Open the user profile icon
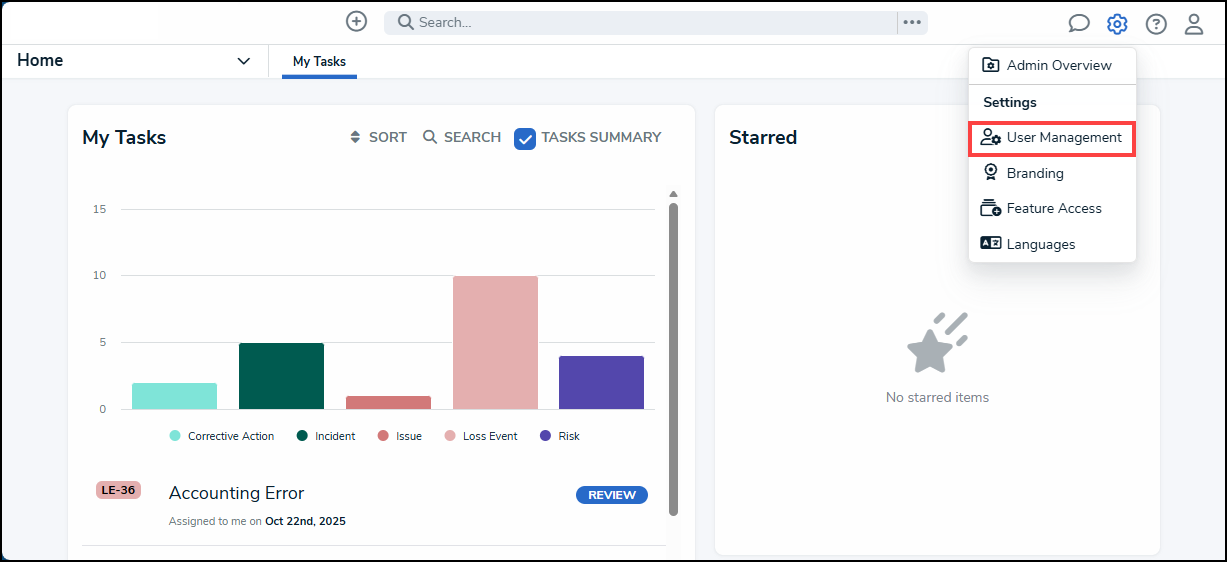 pyautogui.click(x=1194, y=24)
